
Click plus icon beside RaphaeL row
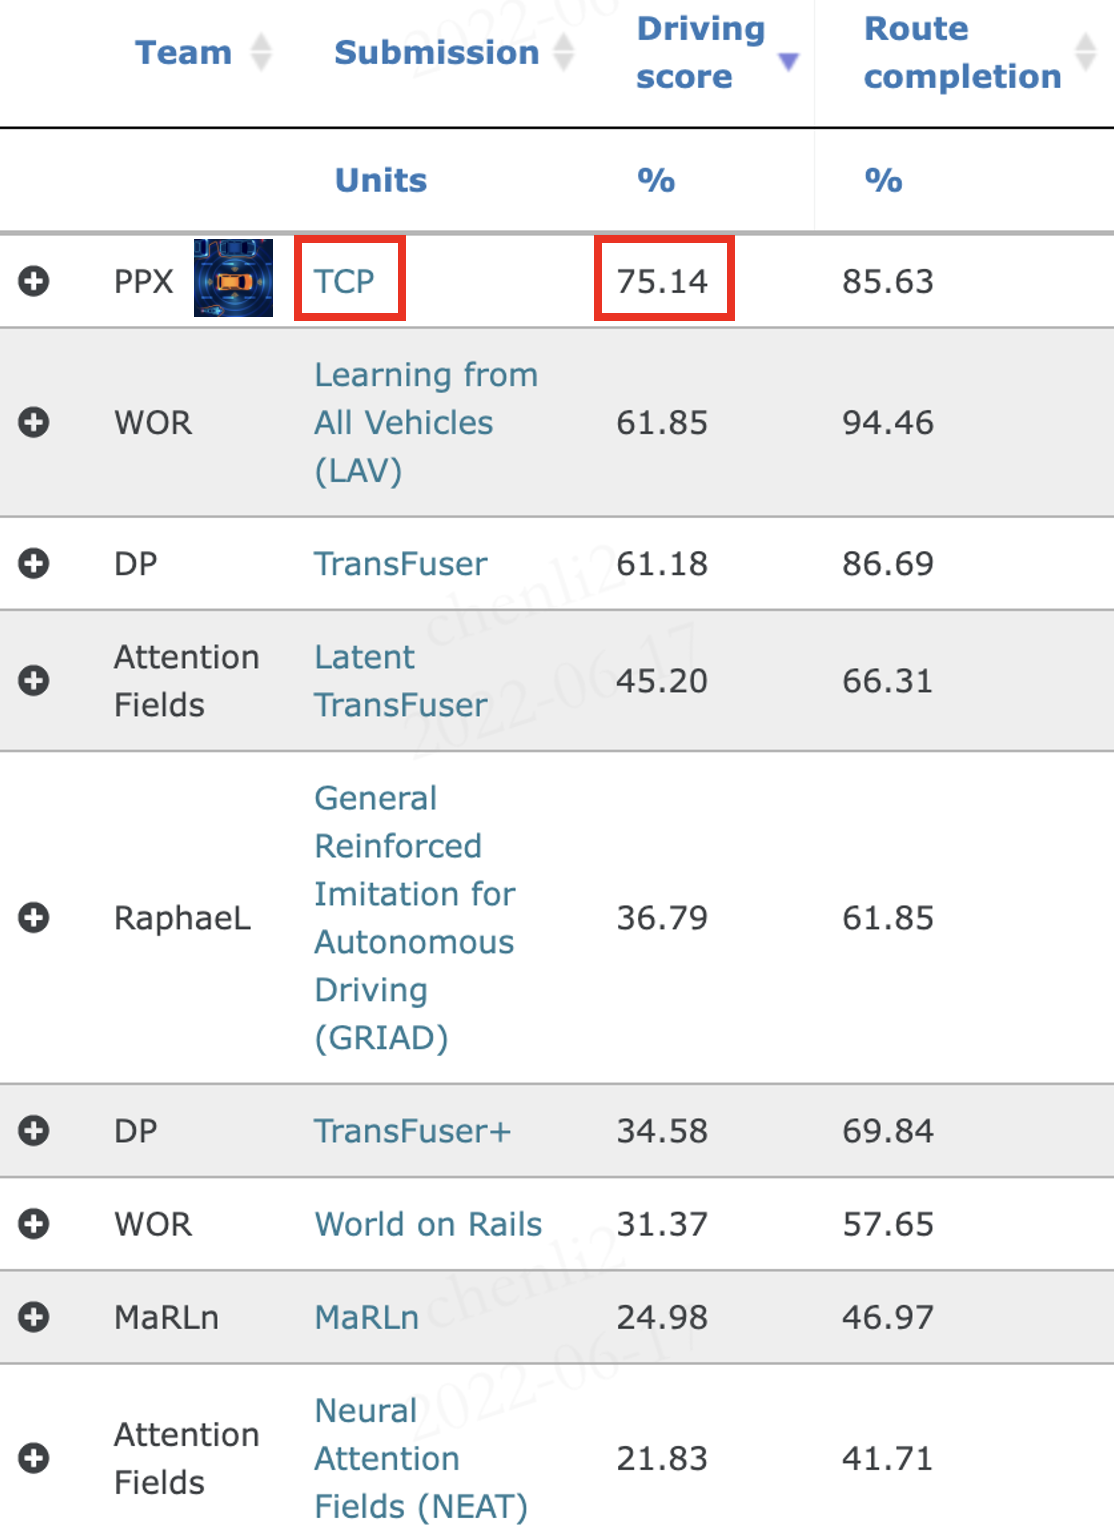click(34, 917)
